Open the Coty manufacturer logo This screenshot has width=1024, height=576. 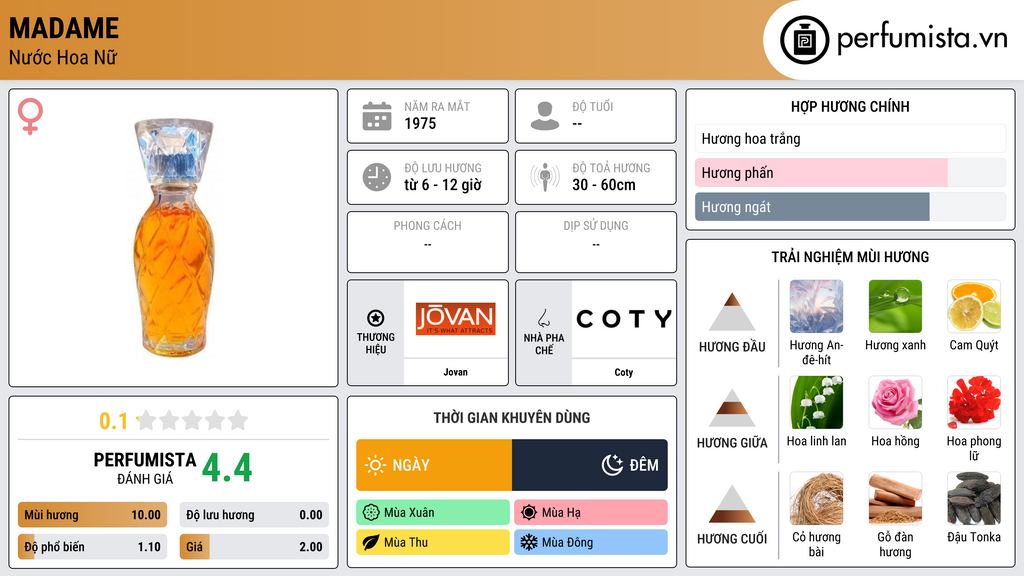(x=624, y=319)
